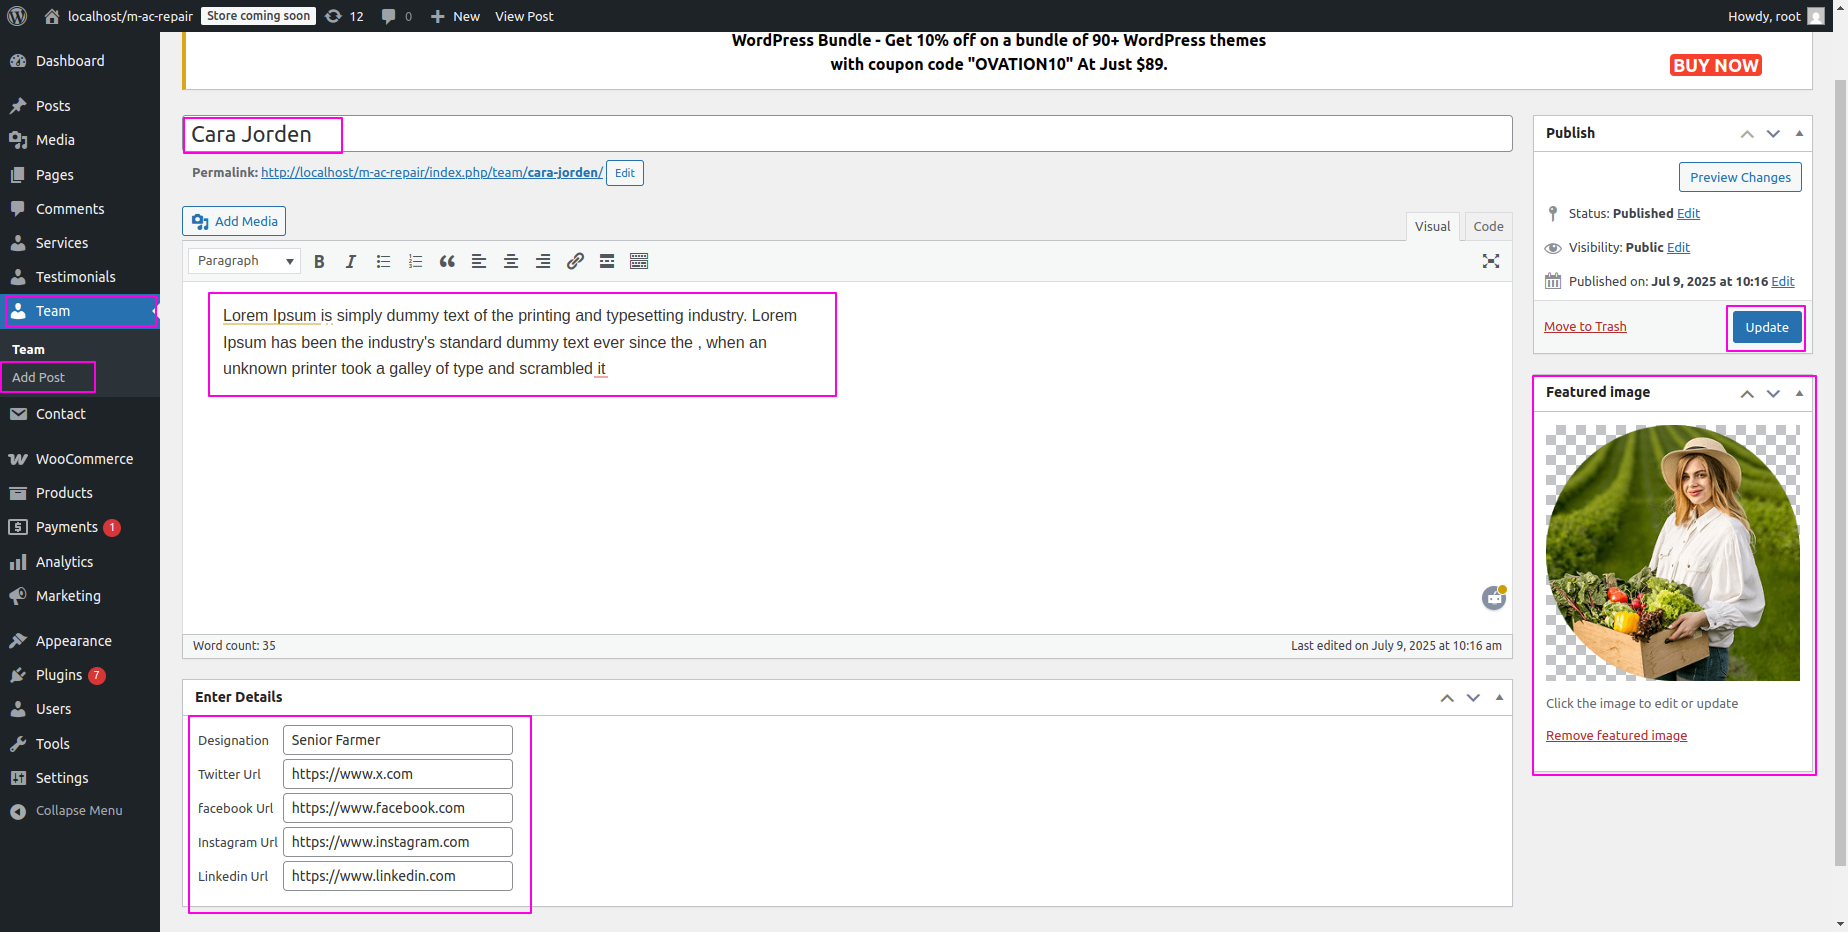Open Media library in sidebar

click(80, 140)
